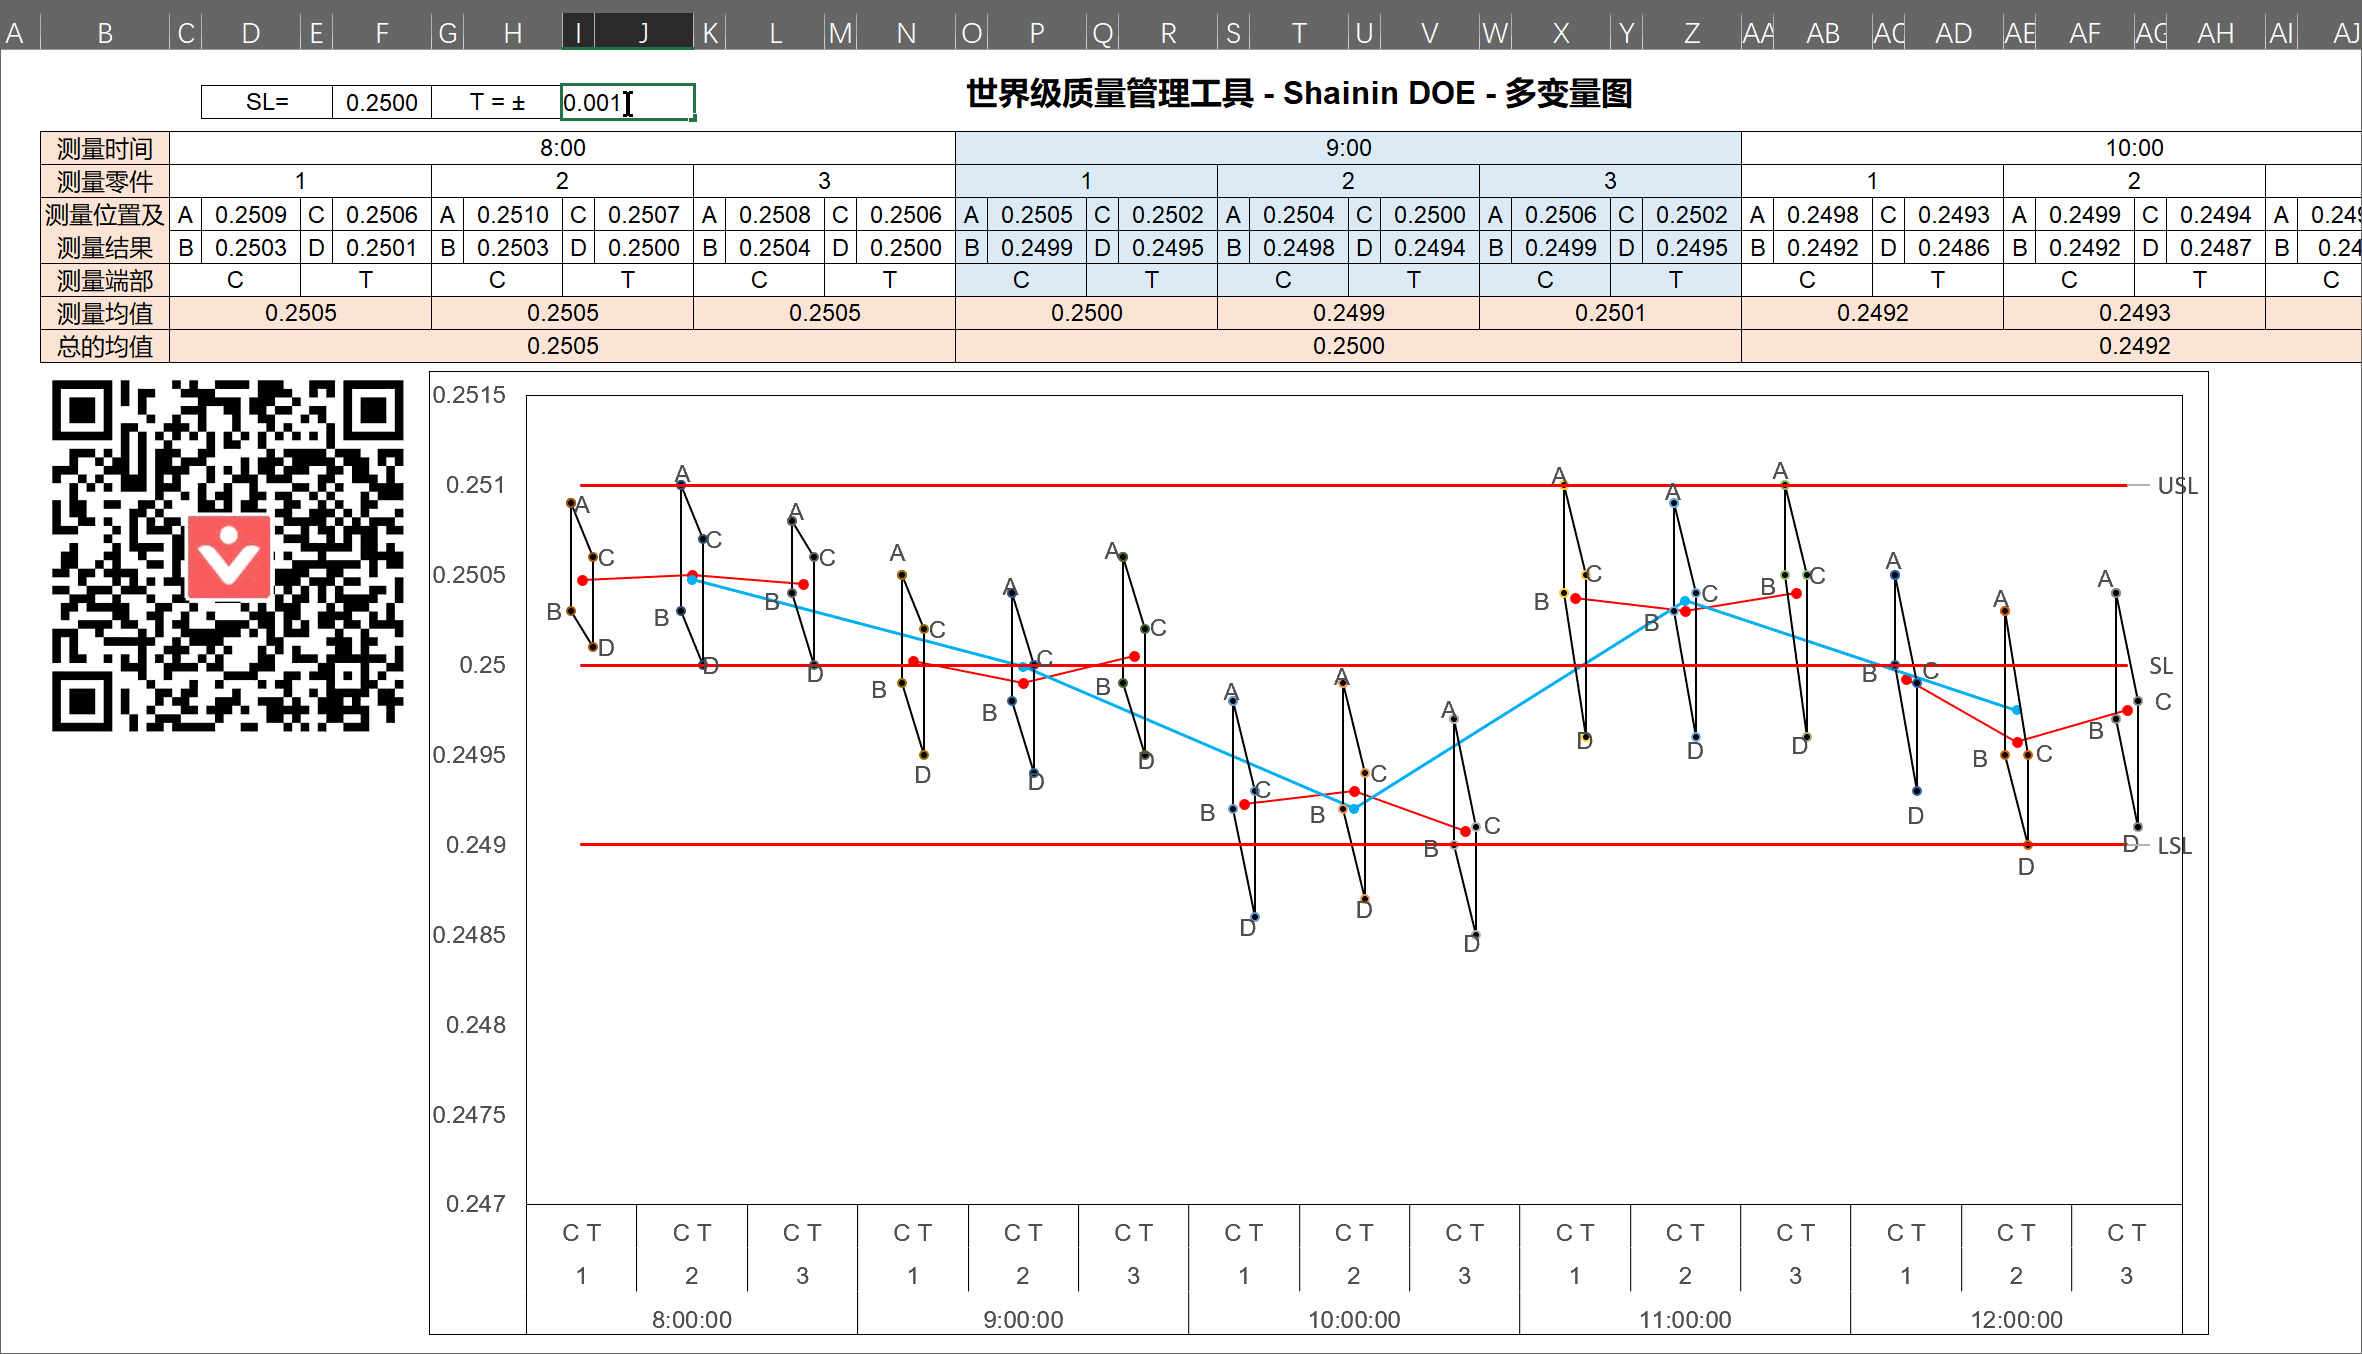2362x1354 pixels.
Task: Click the 0.247 axis label on chart
Action: 476,1204
